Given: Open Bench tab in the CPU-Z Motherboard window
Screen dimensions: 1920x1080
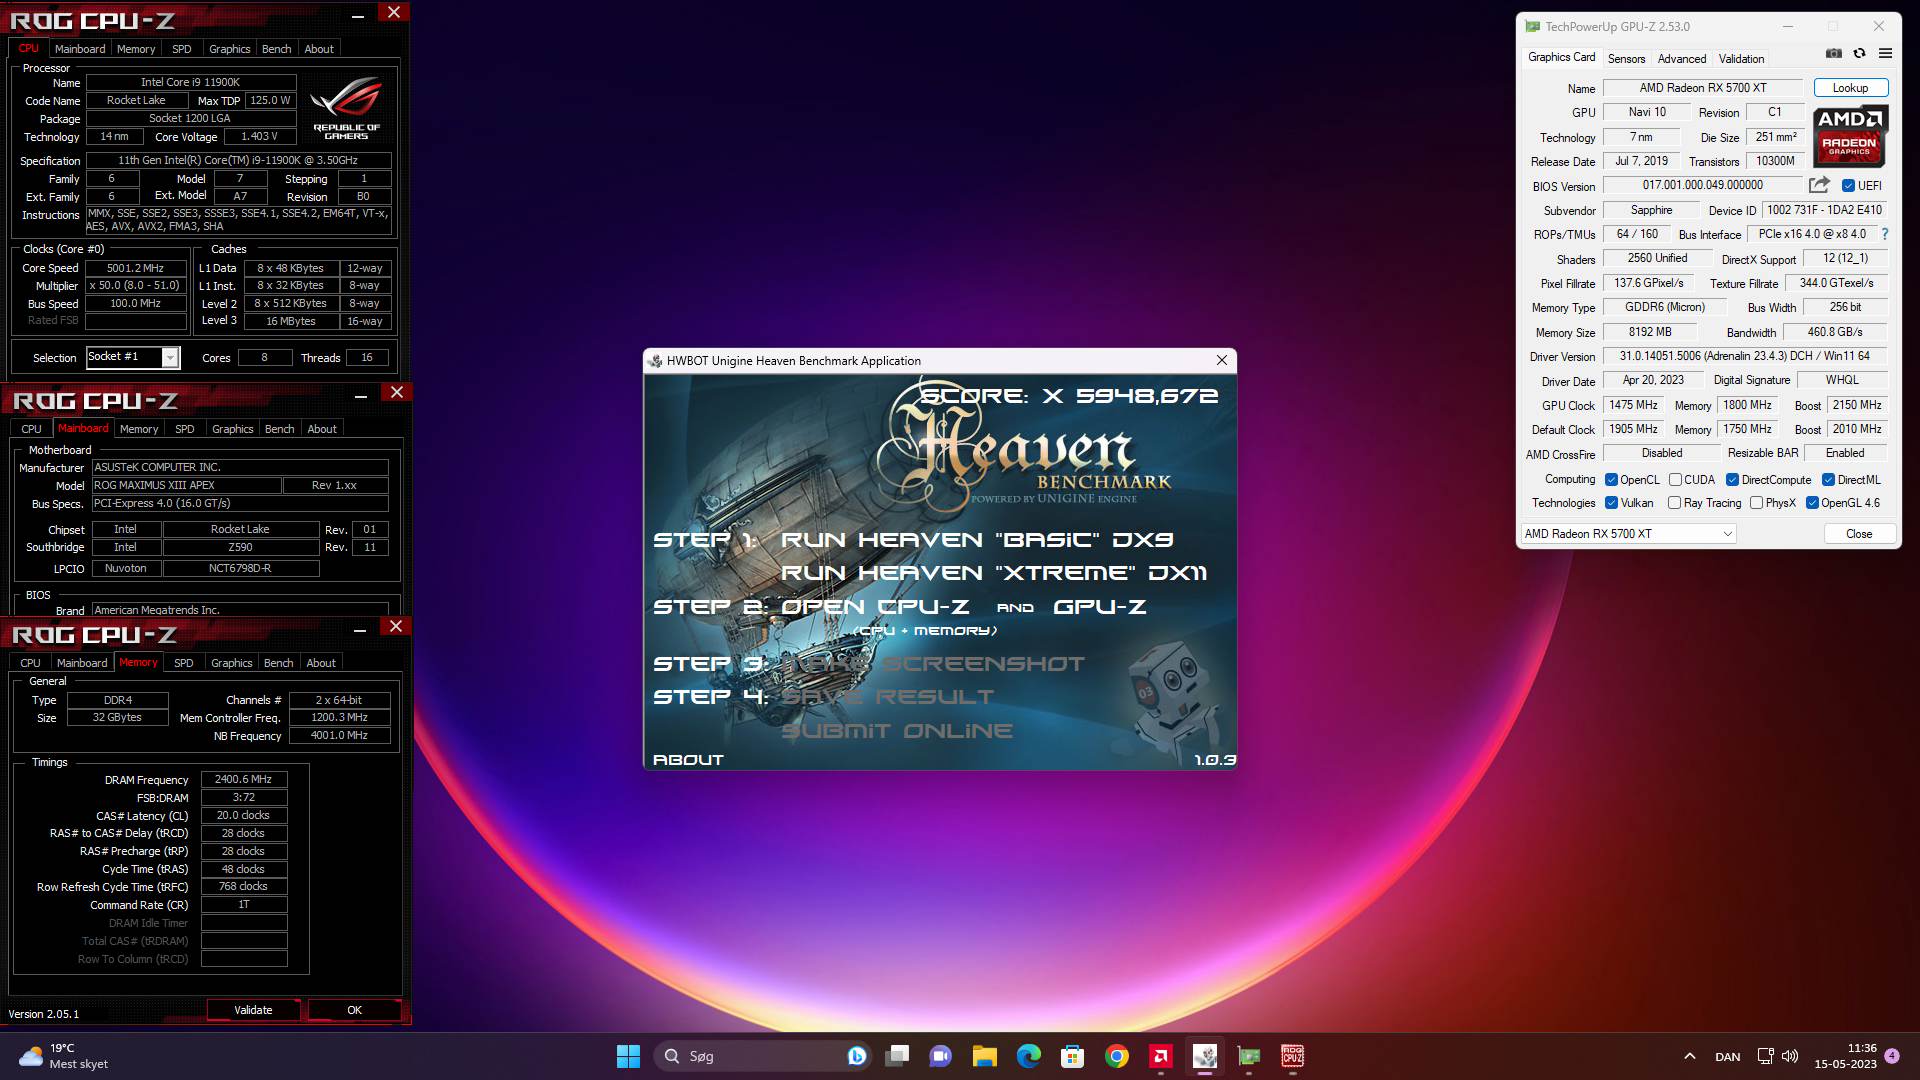Looking at the screenshot, I should pos(279,429).
